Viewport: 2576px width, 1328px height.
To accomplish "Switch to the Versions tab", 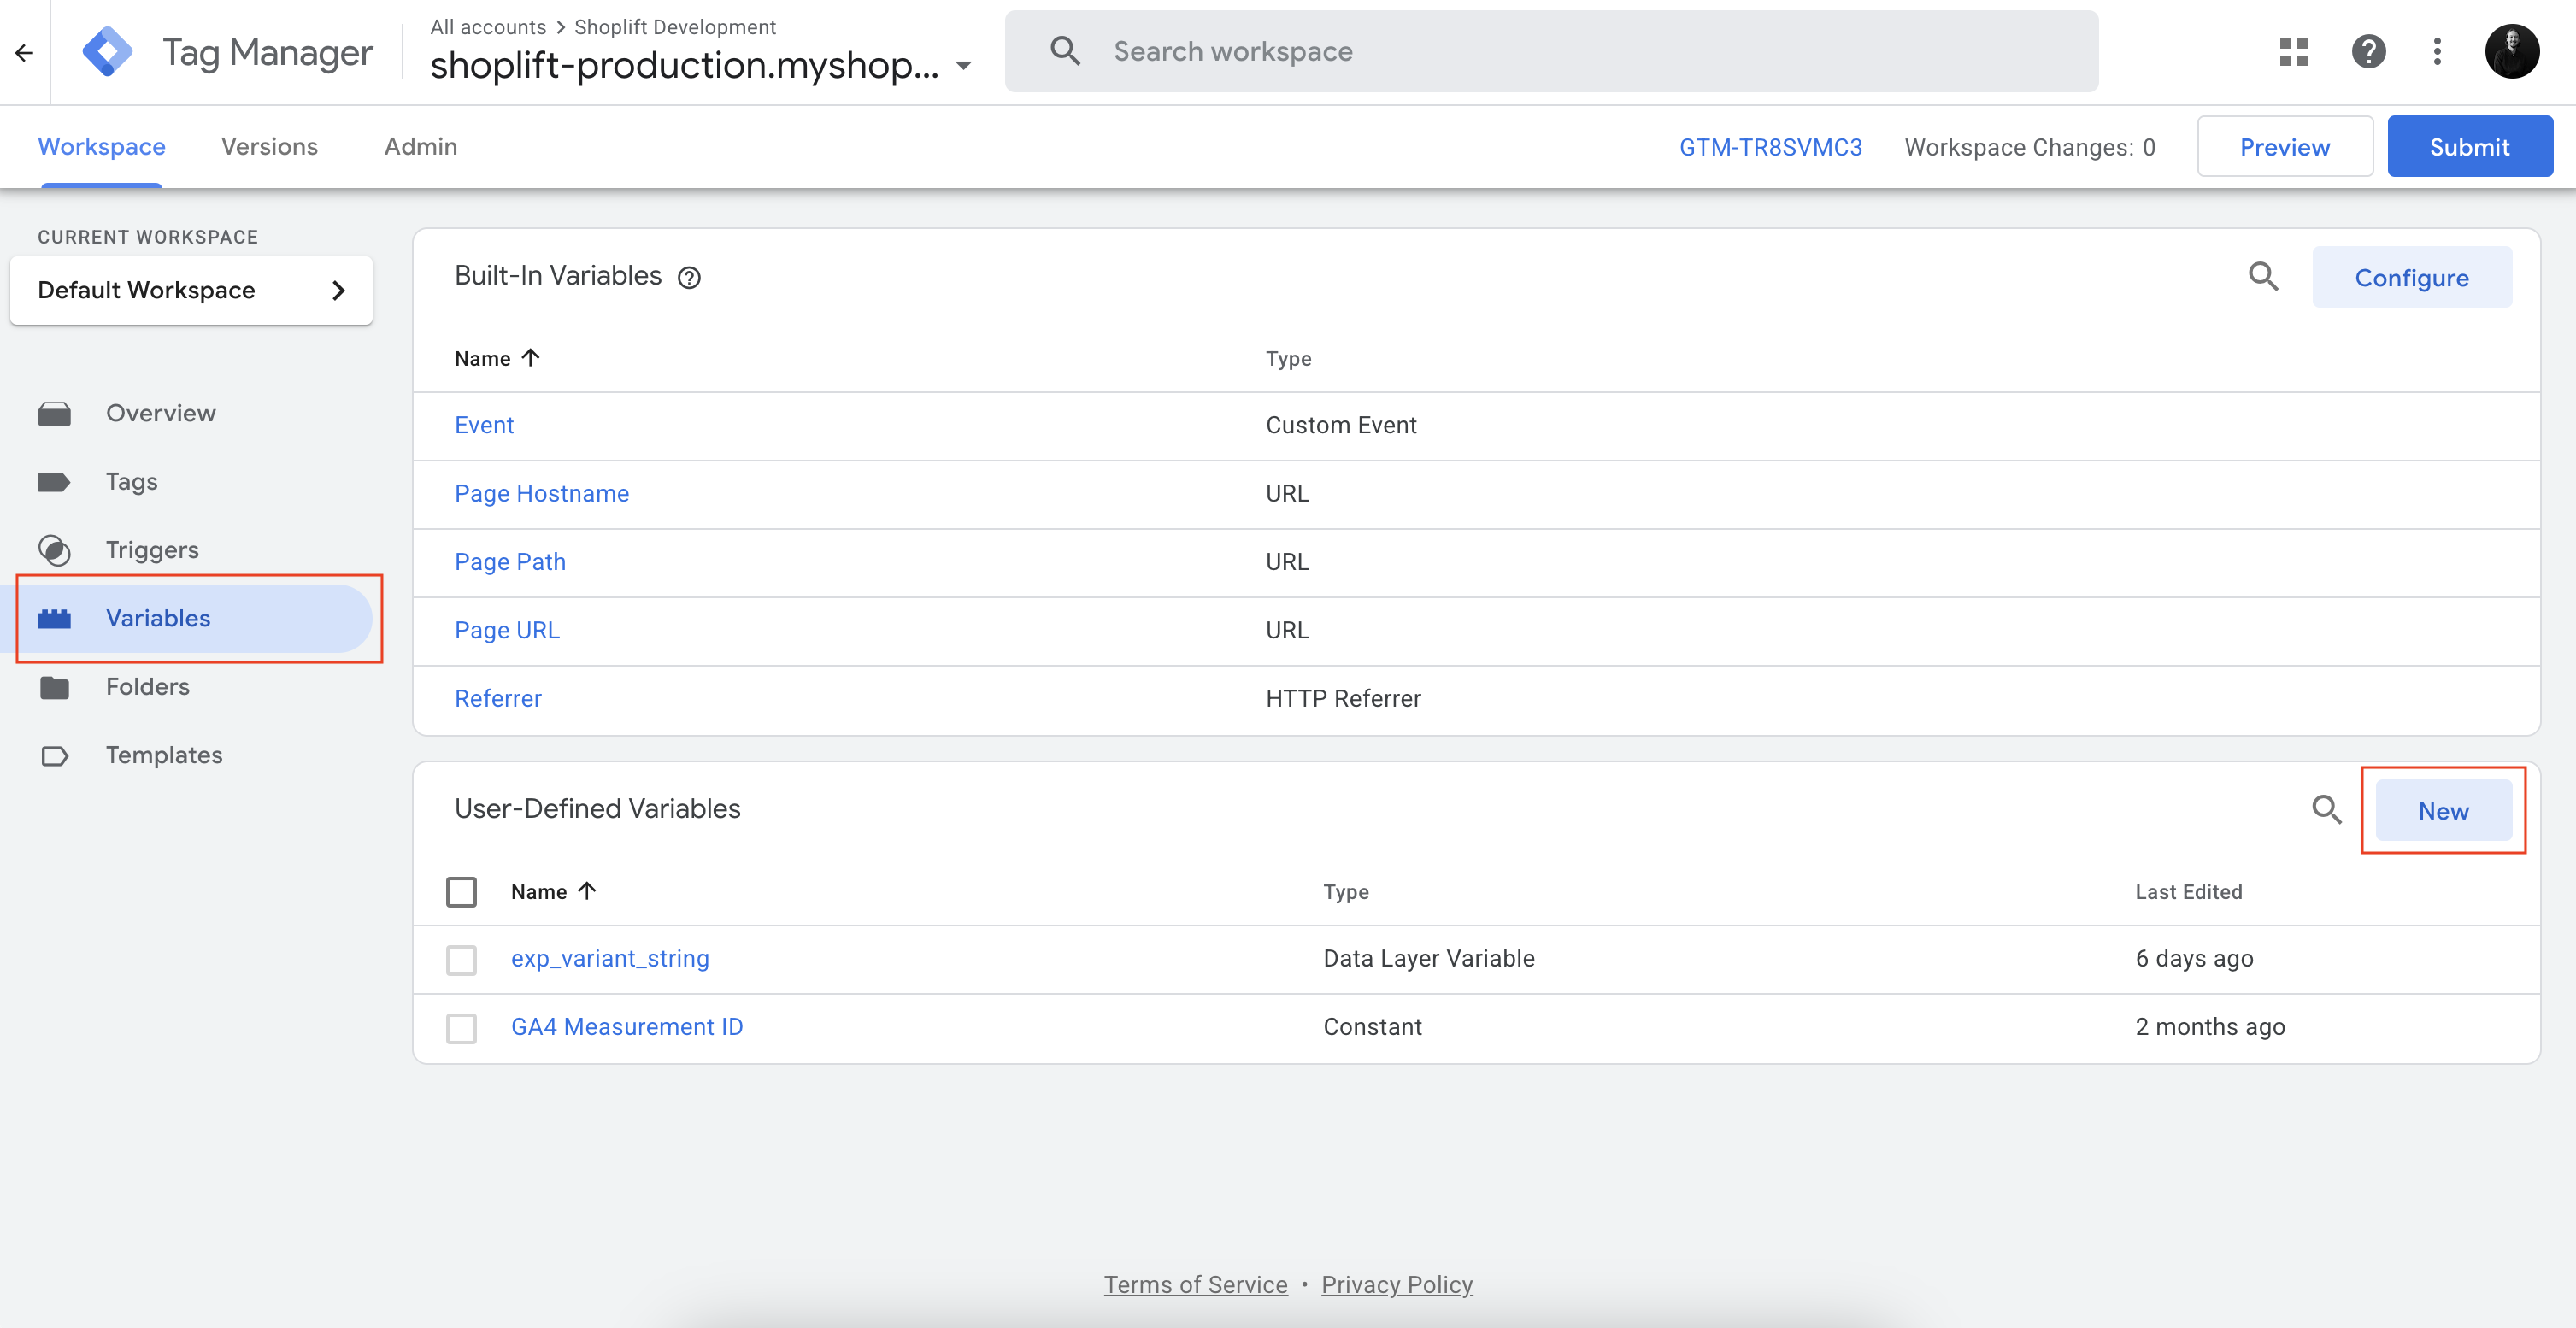I will point(269,146).
